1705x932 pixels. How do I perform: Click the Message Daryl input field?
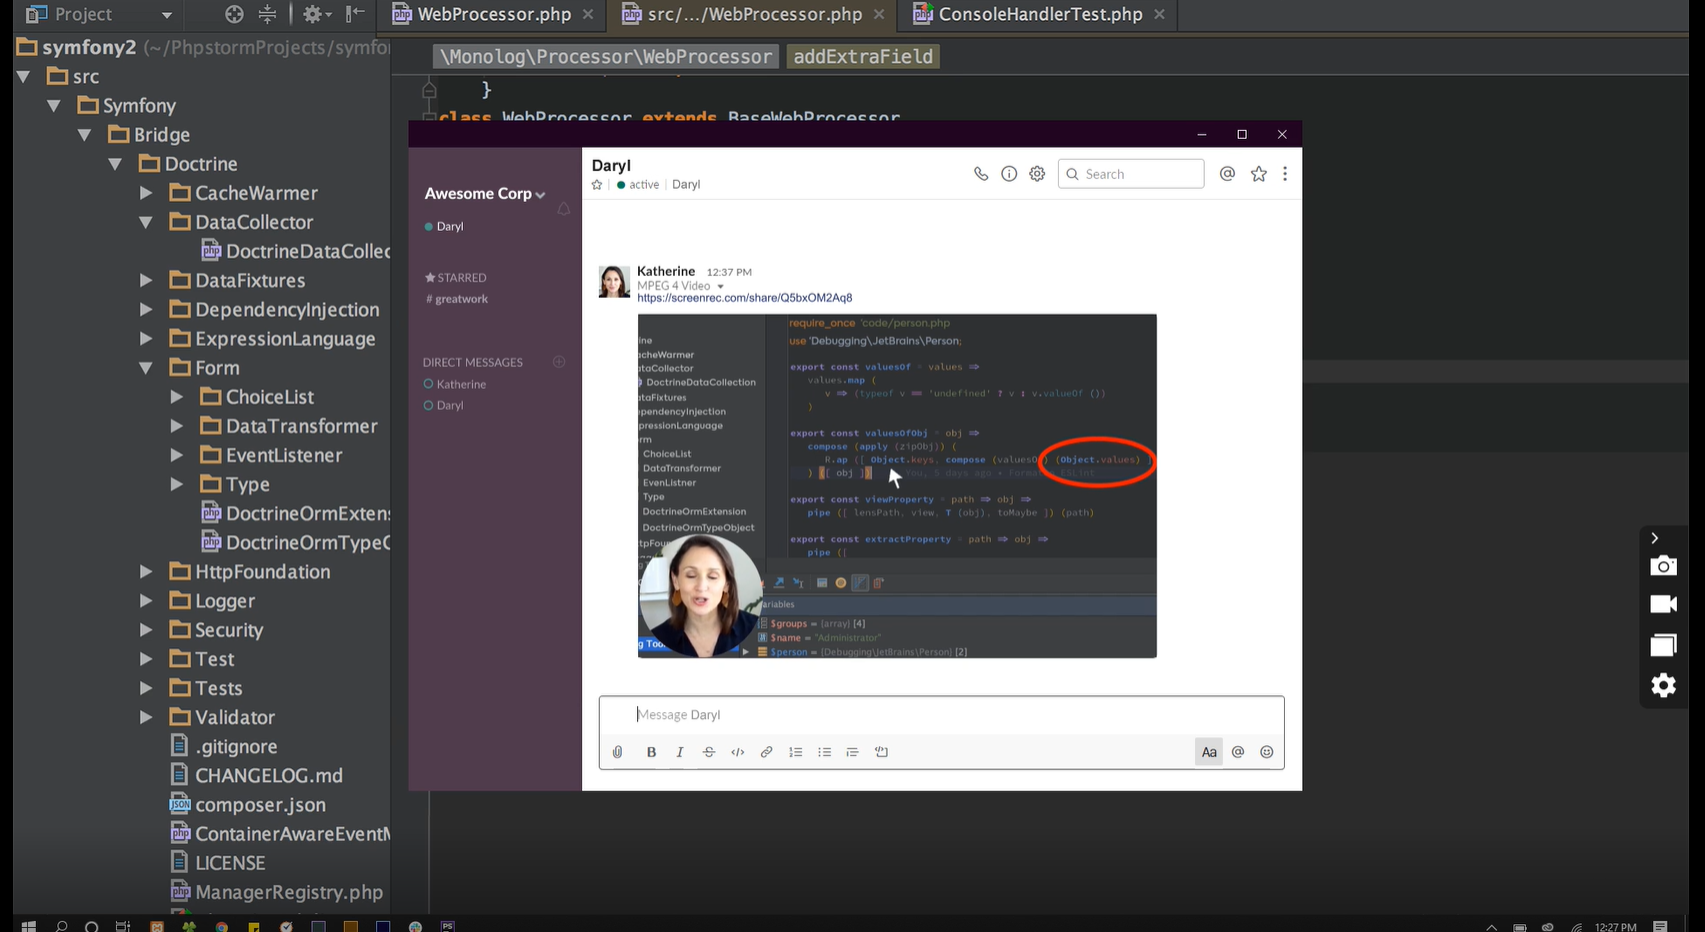pos(940,715)
